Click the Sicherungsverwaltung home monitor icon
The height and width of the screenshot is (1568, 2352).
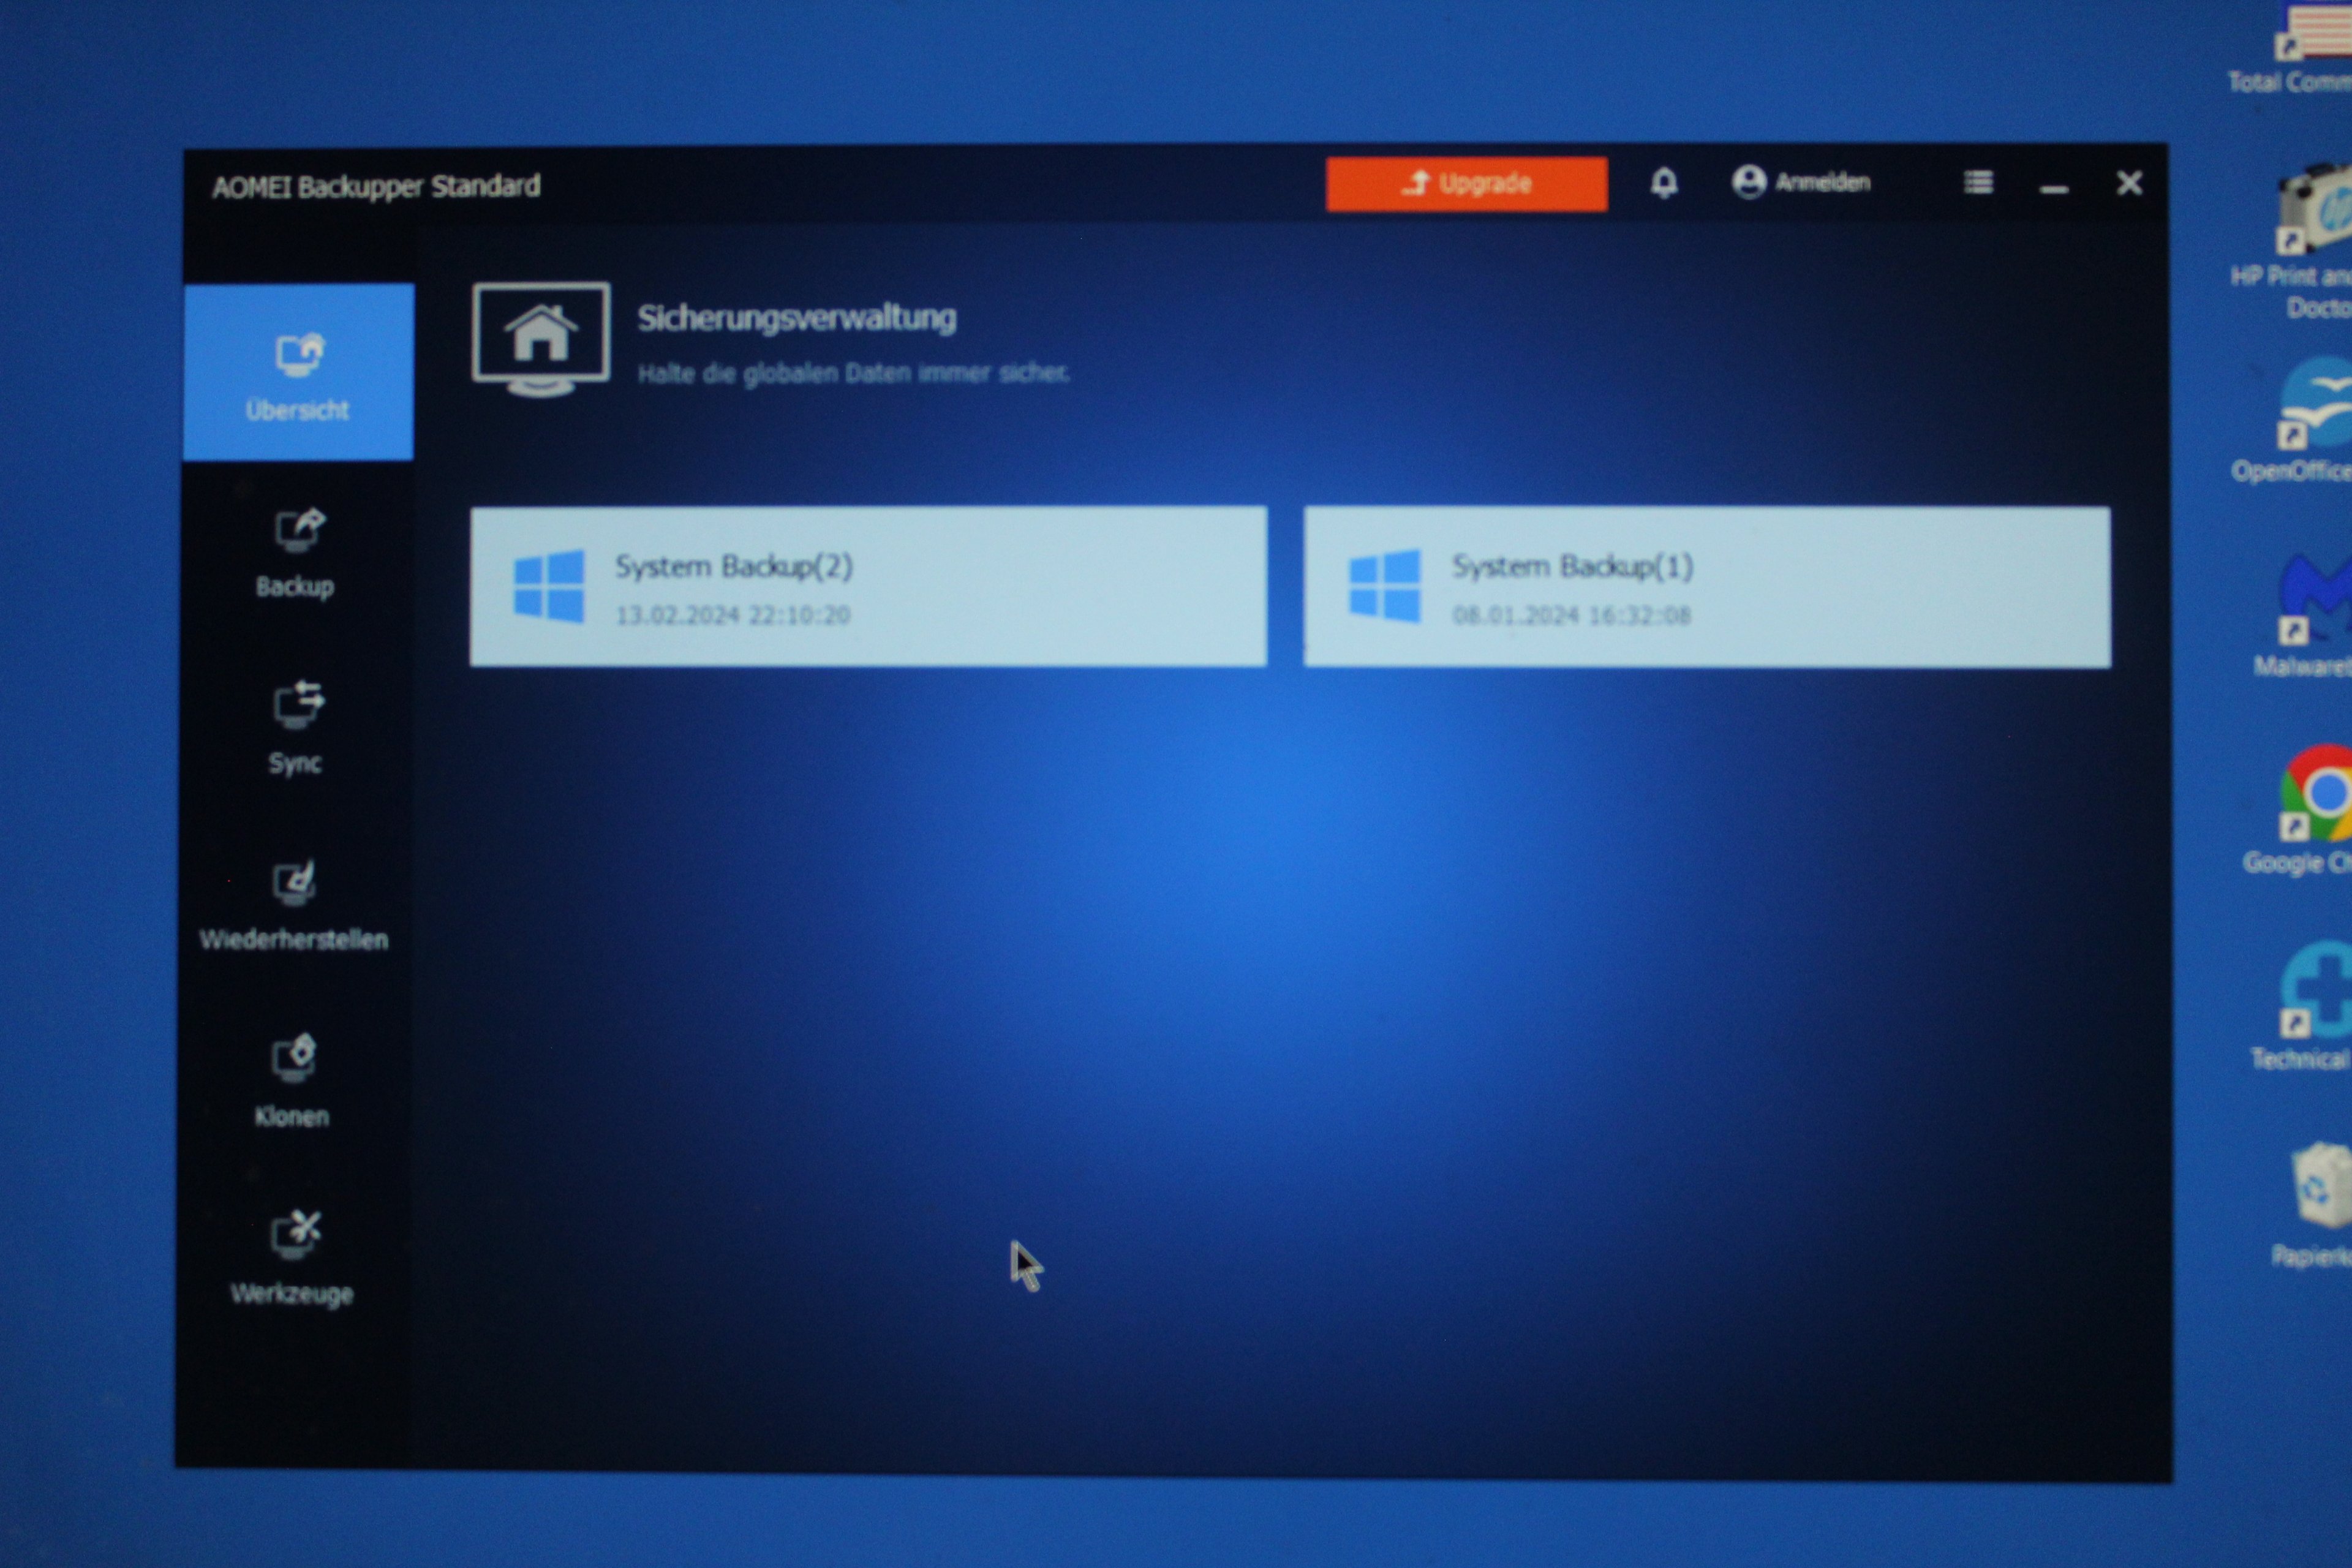coord(541,338)
